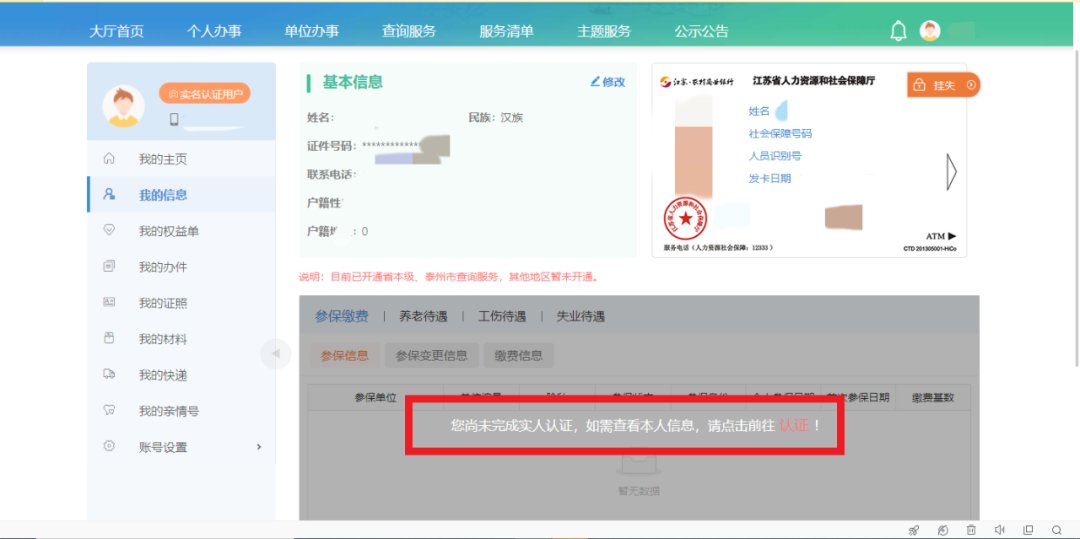This screenshot has width=1080, height=539.
Task: Open 公示公告 in top navigation
Action: tap(701, 31)
